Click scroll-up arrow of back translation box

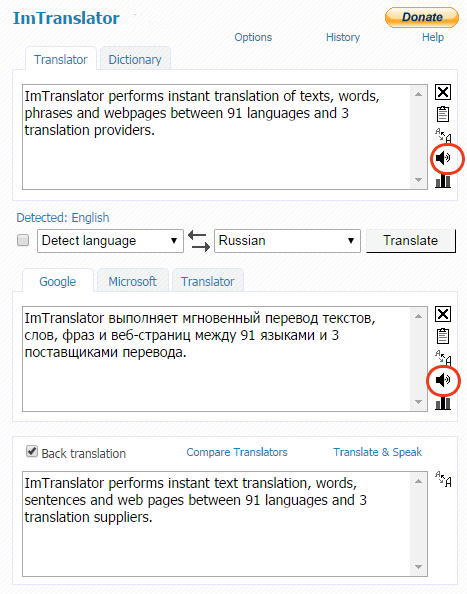point(419,481)
